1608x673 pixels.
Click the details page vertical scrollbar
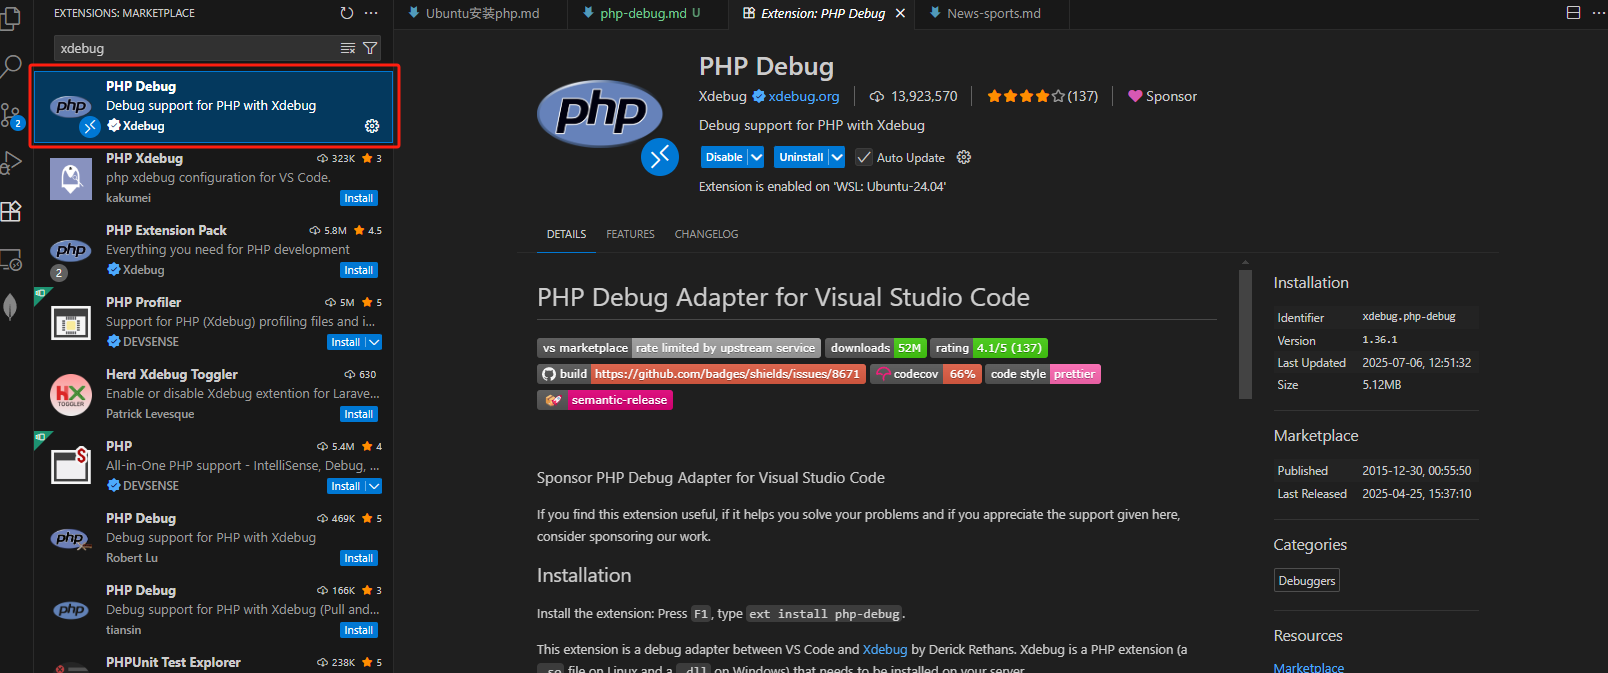[1245, 334]
